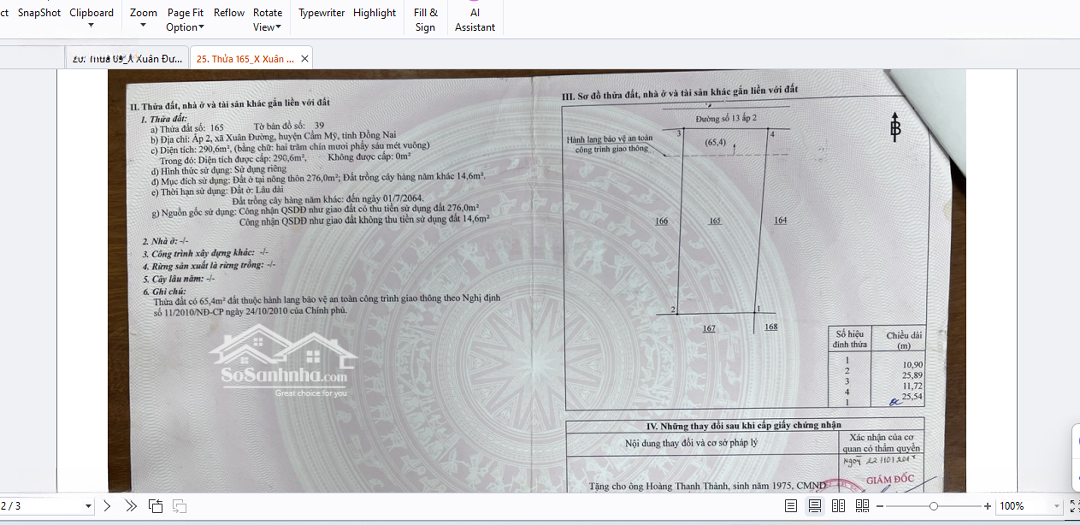Open the Fill & Sign tool
1080x525 pixels.
pyautogui.click(x=425, y=20)
